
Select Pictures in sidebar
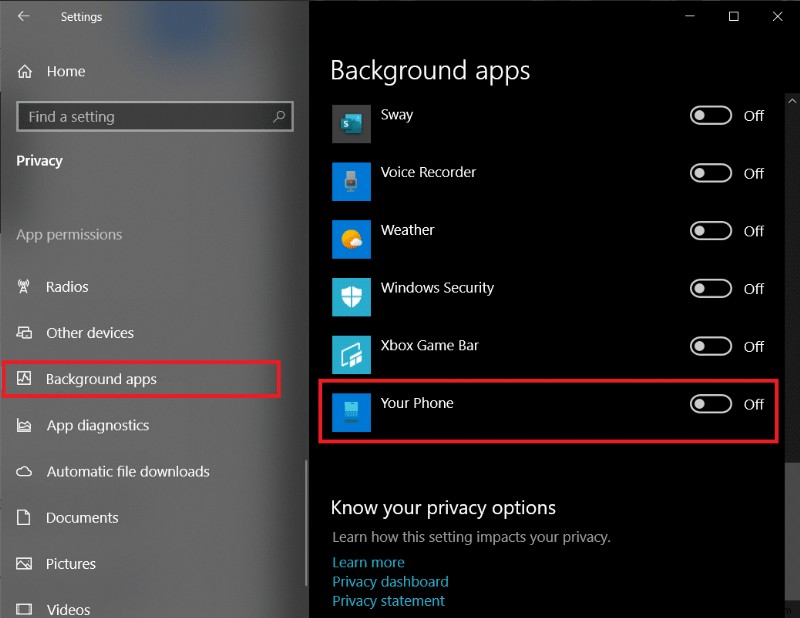pos(70,563)
